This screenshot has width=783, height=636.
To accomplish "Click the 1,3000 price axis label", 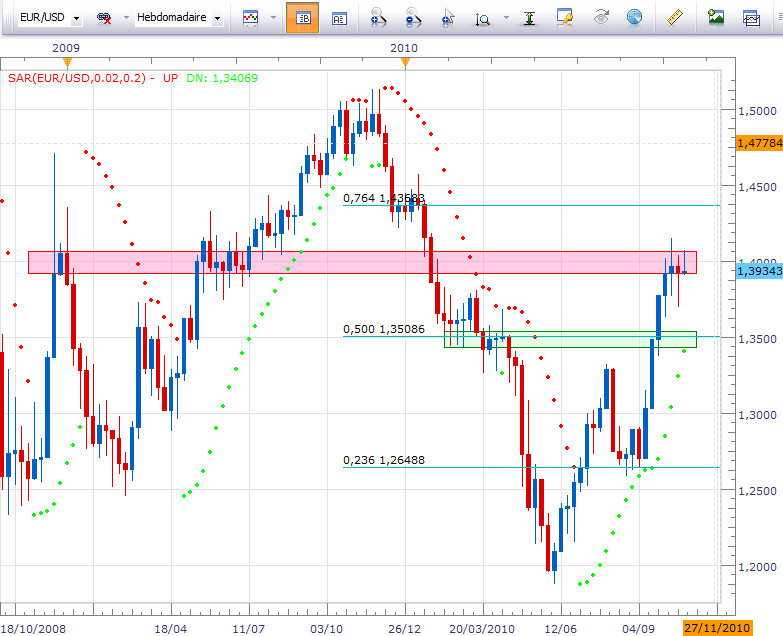I will 758,415.
